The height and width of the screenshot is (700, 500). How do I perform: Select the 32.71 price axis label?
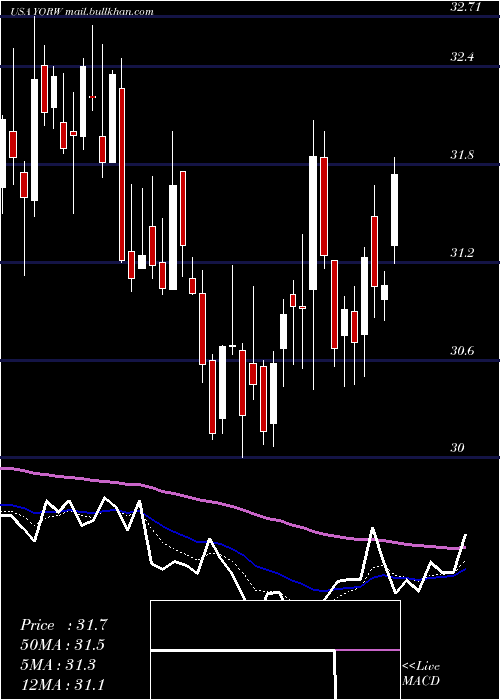tap(466, 7)
